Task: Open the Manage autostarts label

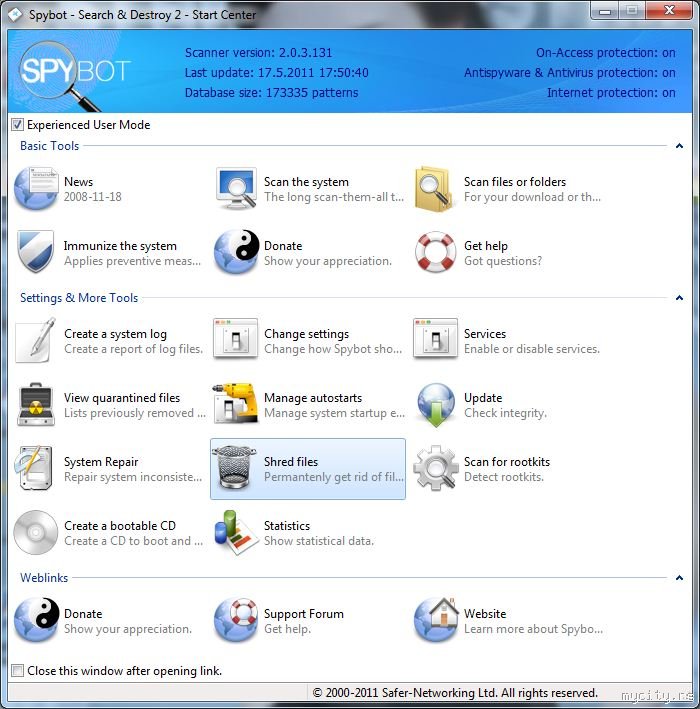Action: coord(313,398)
